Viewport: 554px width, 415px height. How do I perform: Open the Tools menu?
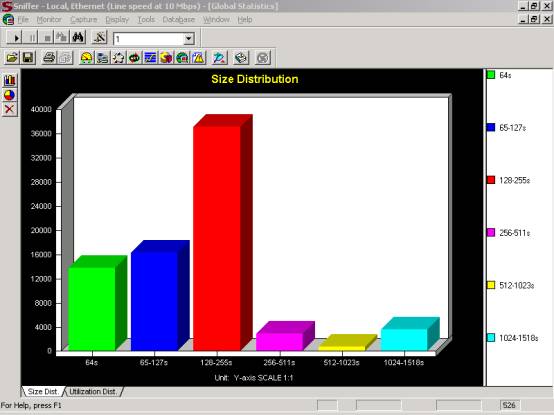[x=146, y=19]
